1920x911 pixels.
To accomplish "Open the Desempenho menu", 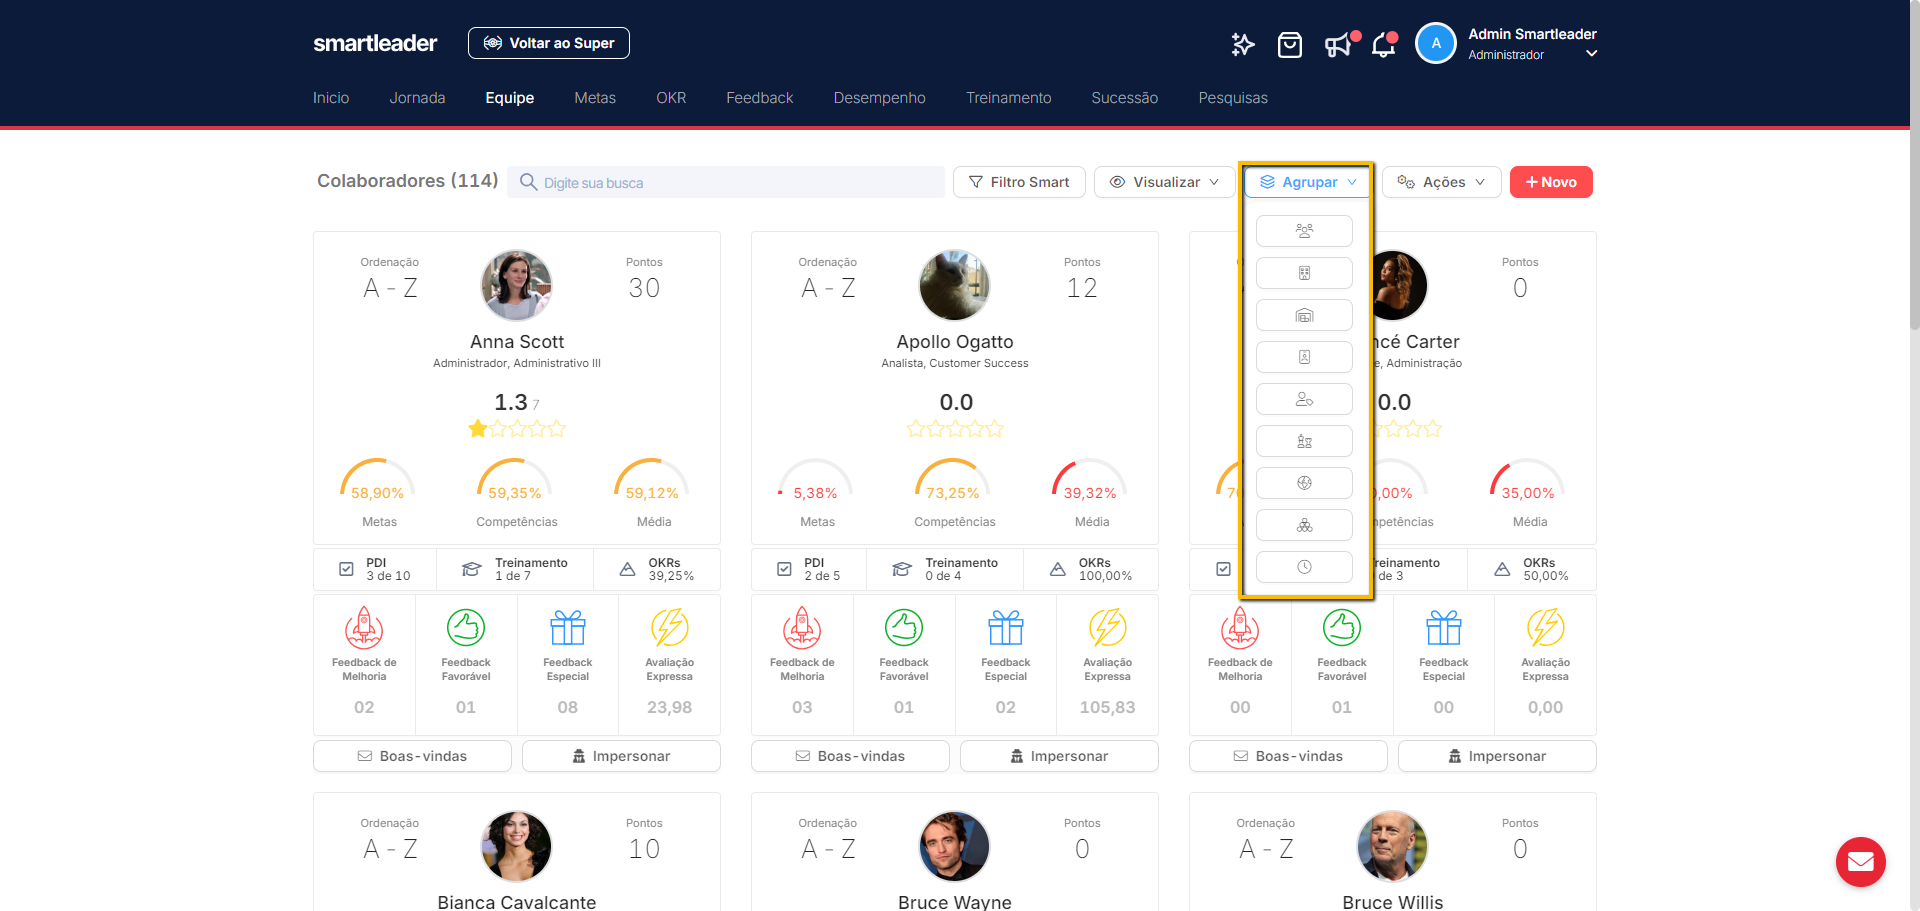I will click(880, 98).
